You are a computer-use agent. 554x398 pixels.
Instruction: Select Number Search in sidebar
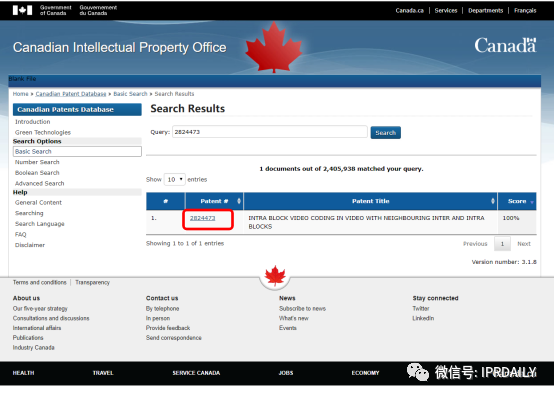[x=37, y=162]
